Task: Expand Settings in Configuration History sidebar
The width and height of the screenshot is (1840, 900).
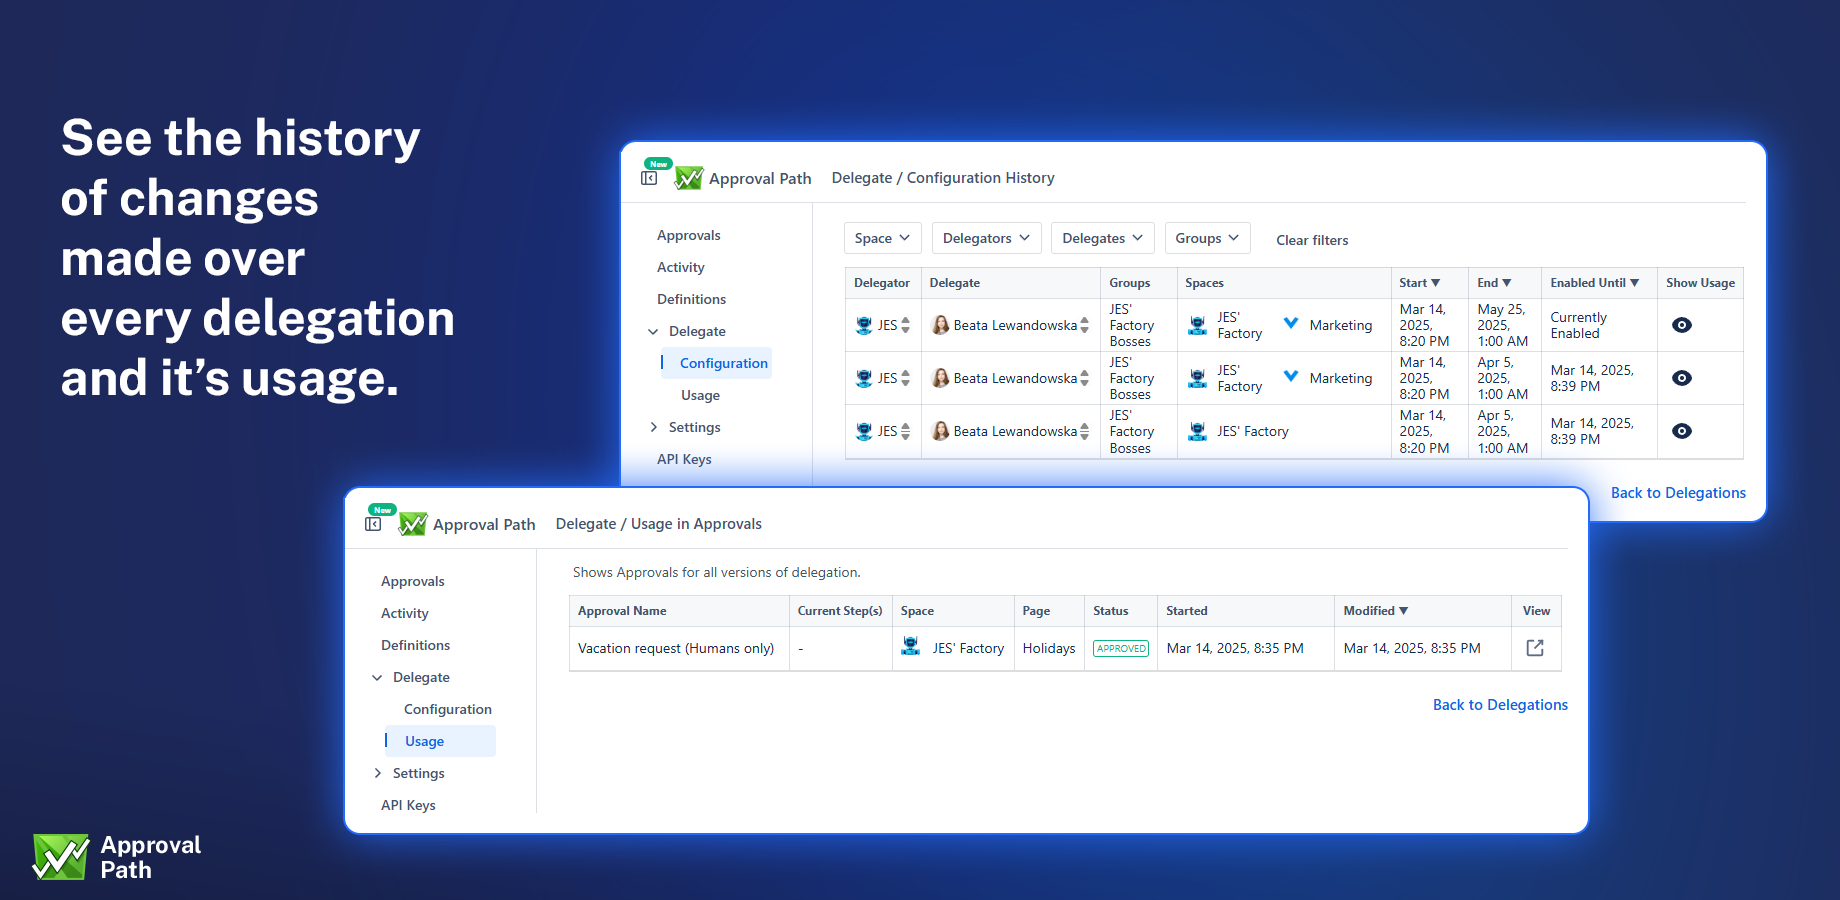Action: [654, 427]
